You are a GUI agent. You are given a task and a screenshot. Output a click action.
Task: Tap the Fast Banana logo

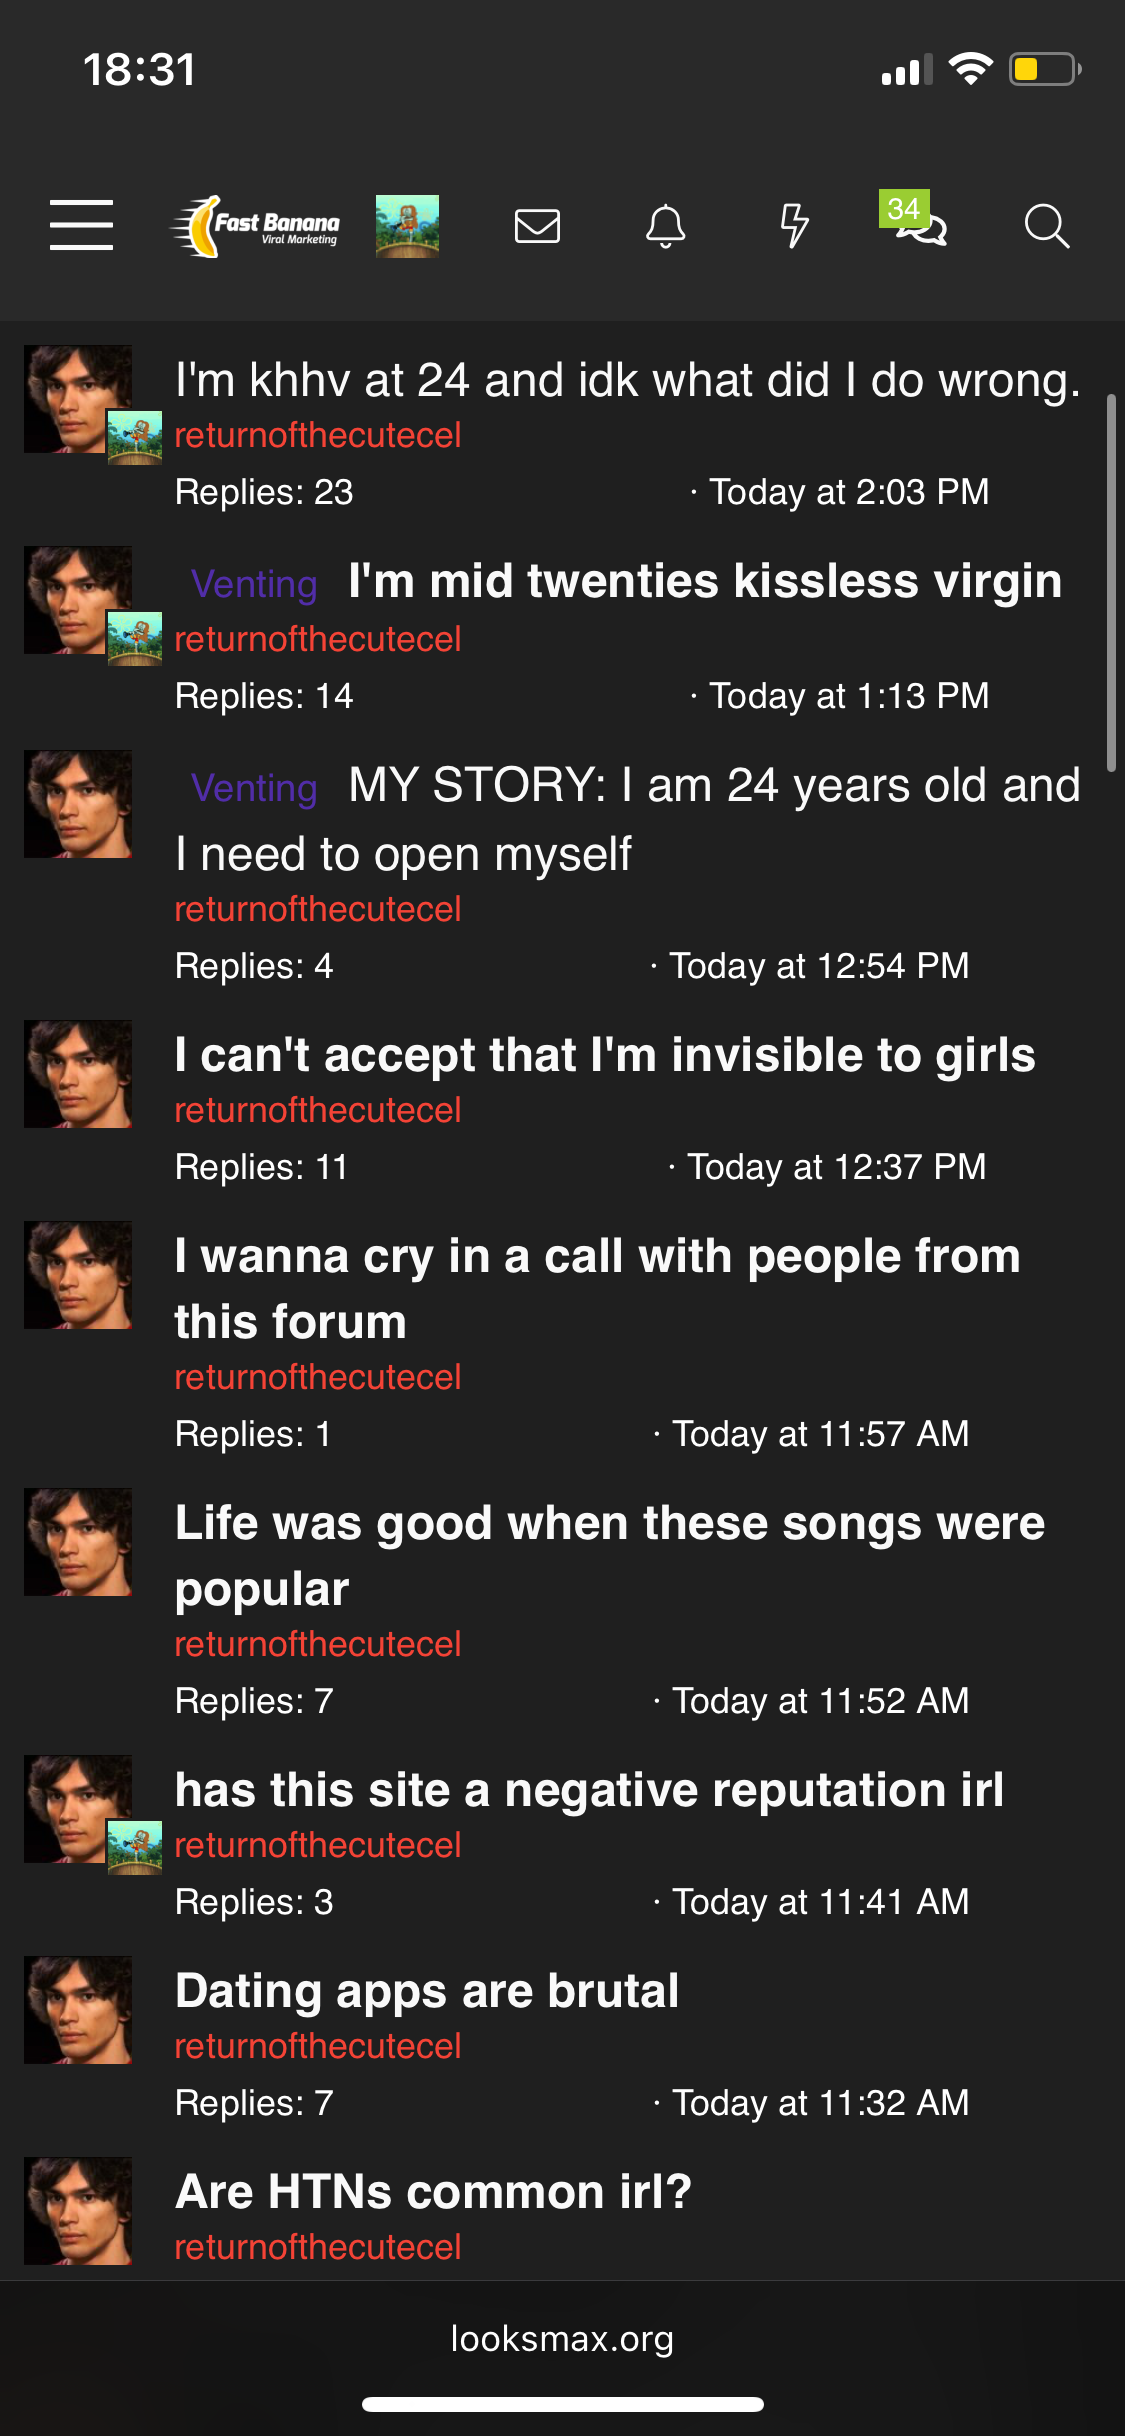pyautogui.click(x=256, y=226)
